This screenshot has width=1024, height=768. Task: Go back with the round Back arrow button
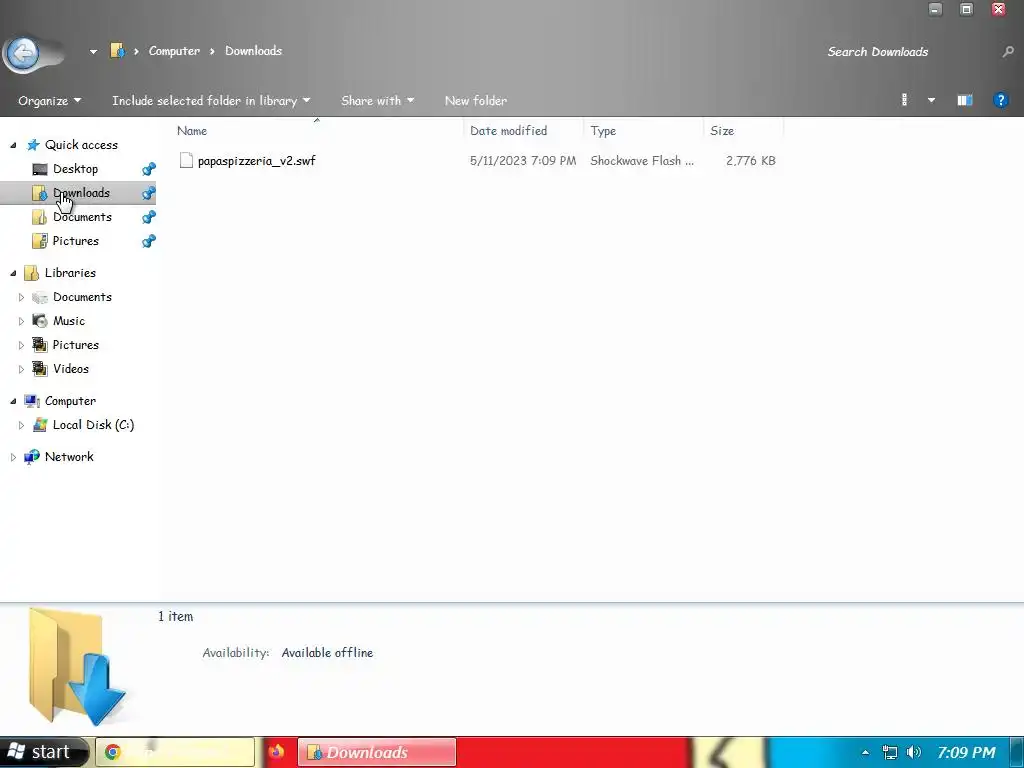(x=24, y=53)
